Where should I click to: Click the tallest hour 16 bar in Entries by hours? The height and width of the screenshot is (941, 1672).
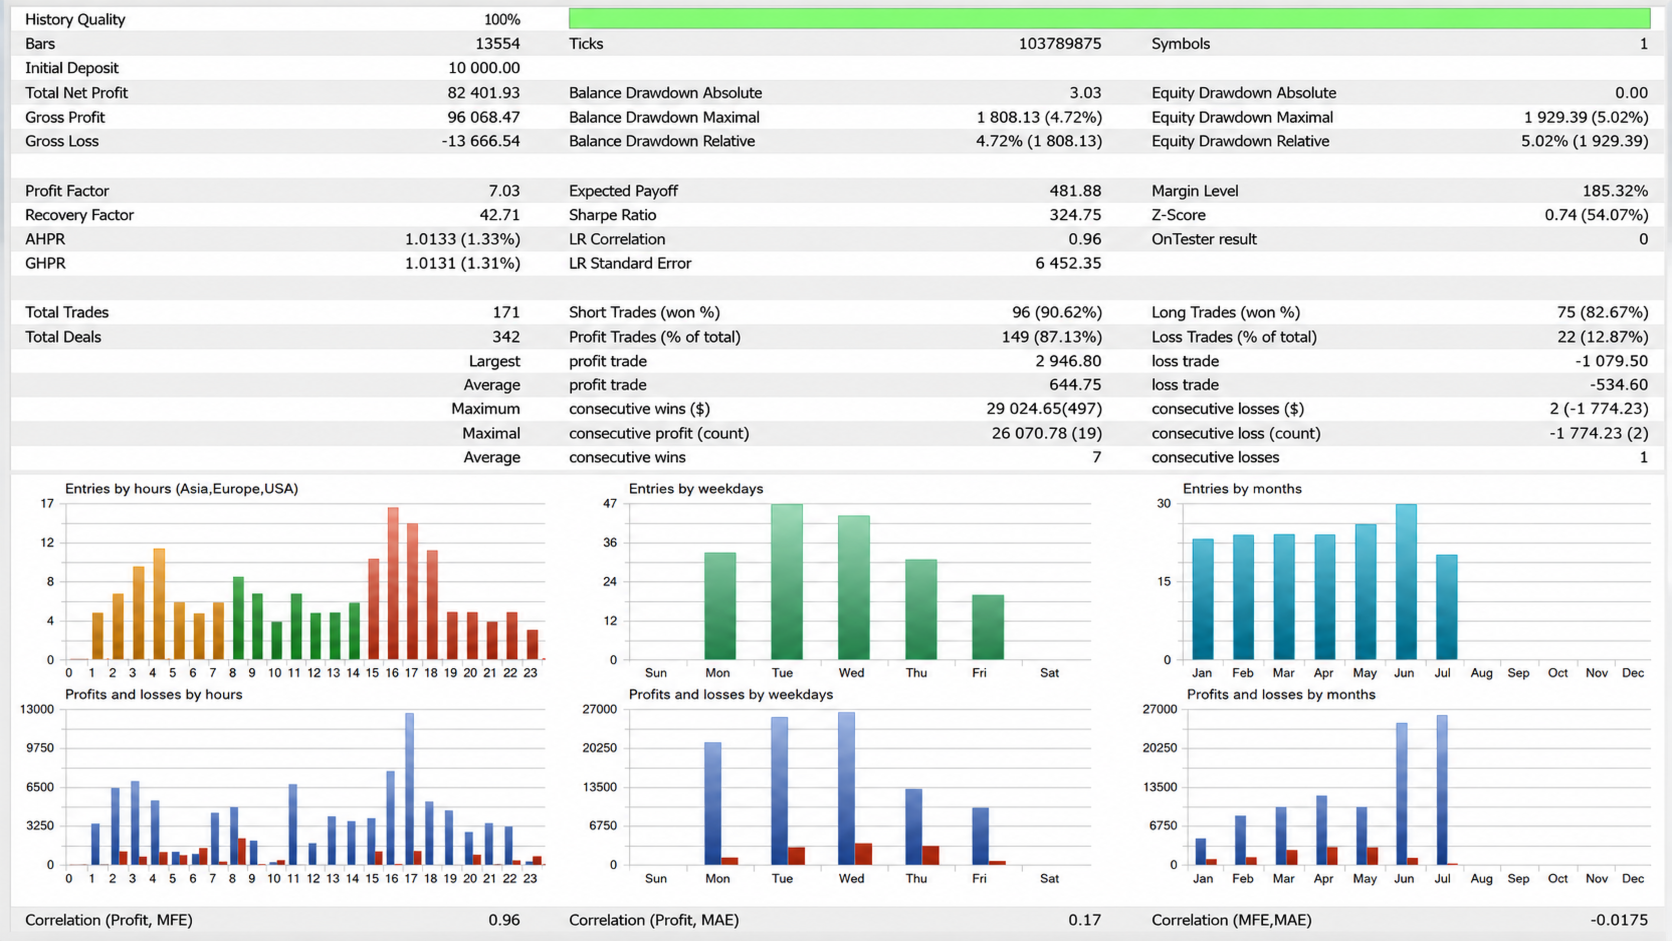point(393,583)
